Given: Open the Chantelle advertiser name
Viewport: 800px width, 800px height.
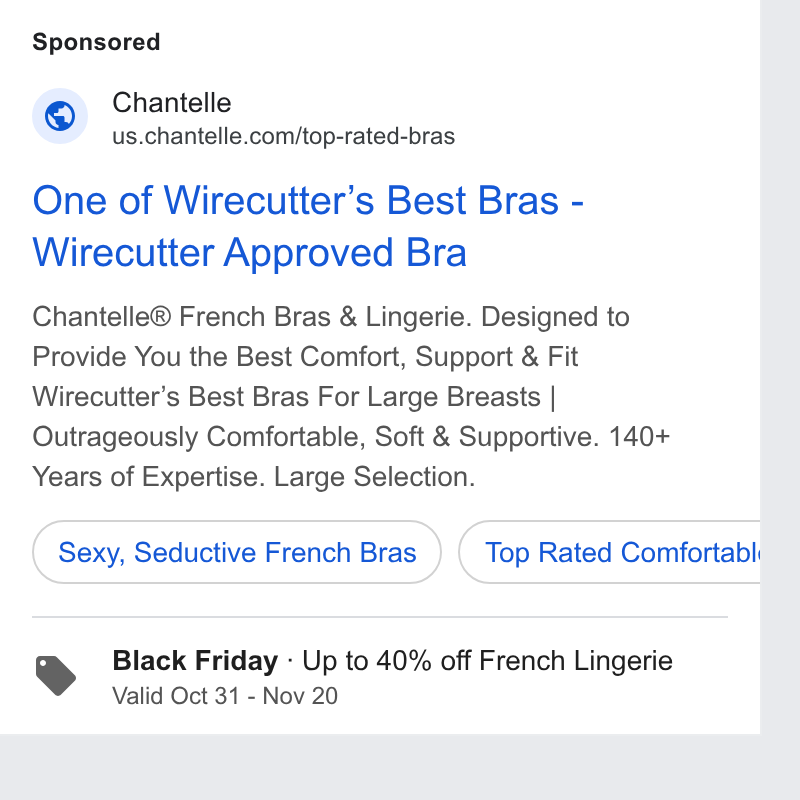Looking at the screenshot, I should coord(171,103).
